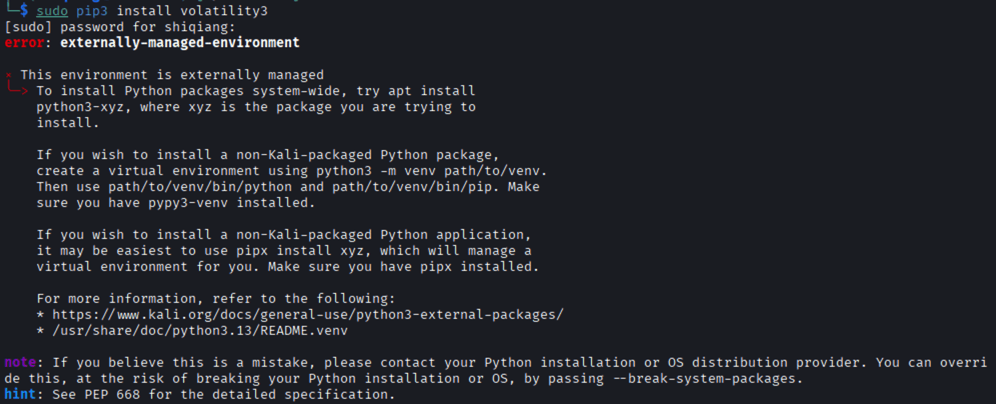Click the red 'error:' label
The height and width of the screenshot is (404, 996).
click(28, 44)
